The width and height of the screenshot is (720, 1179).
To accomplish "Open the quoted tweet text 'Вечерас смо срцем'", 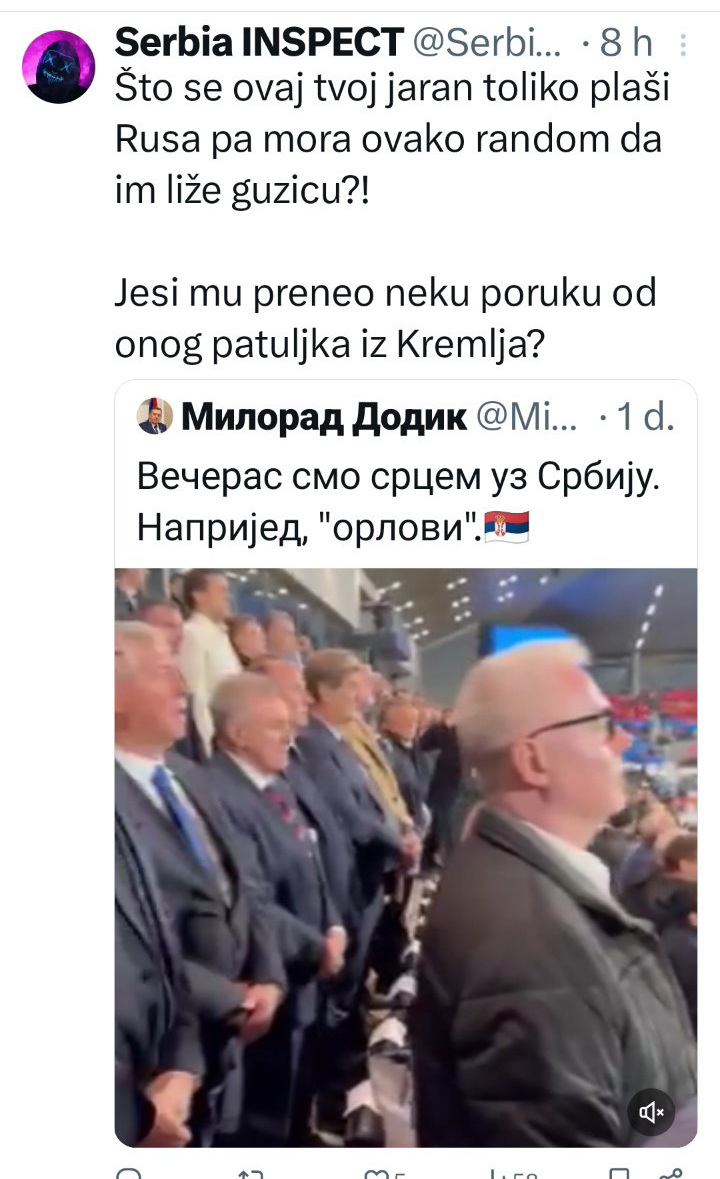I will 398,501.
